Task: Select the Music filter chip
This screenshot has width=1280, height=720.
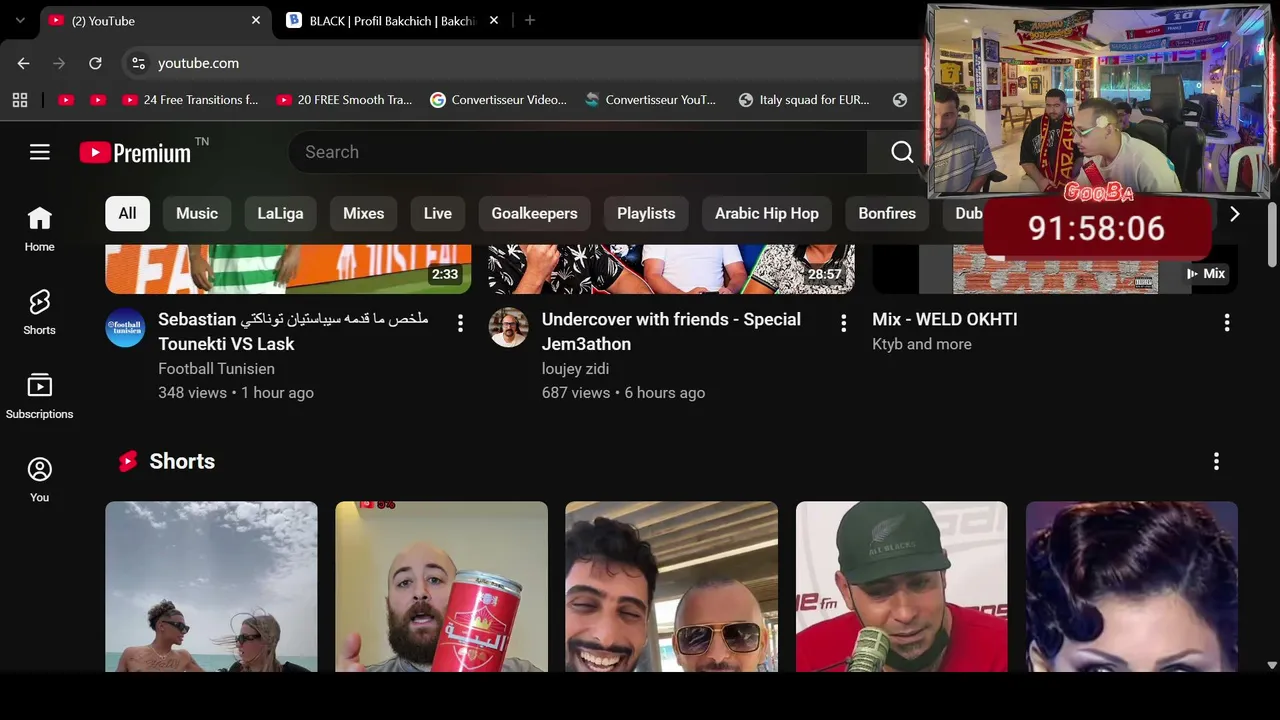Action: coord(197,213)
